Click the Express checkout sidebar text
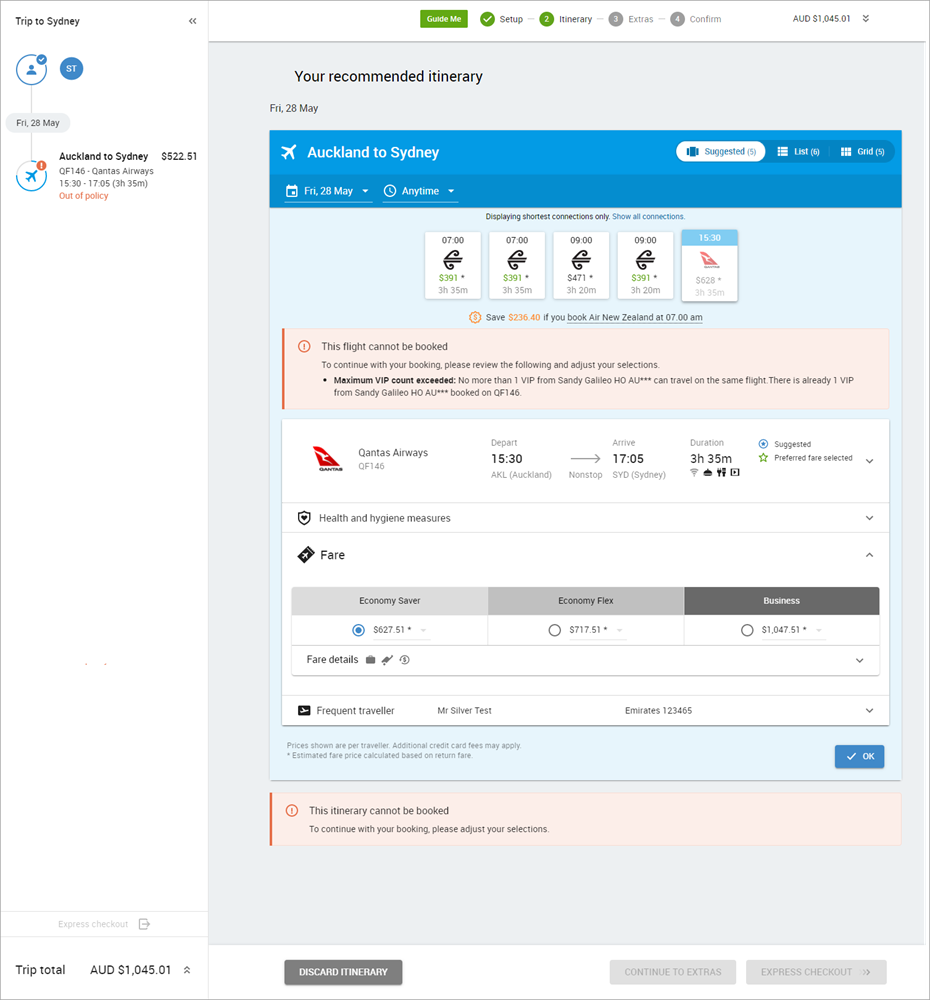The height and width of the screenshot is (1000, 930). tap(93, 924)
